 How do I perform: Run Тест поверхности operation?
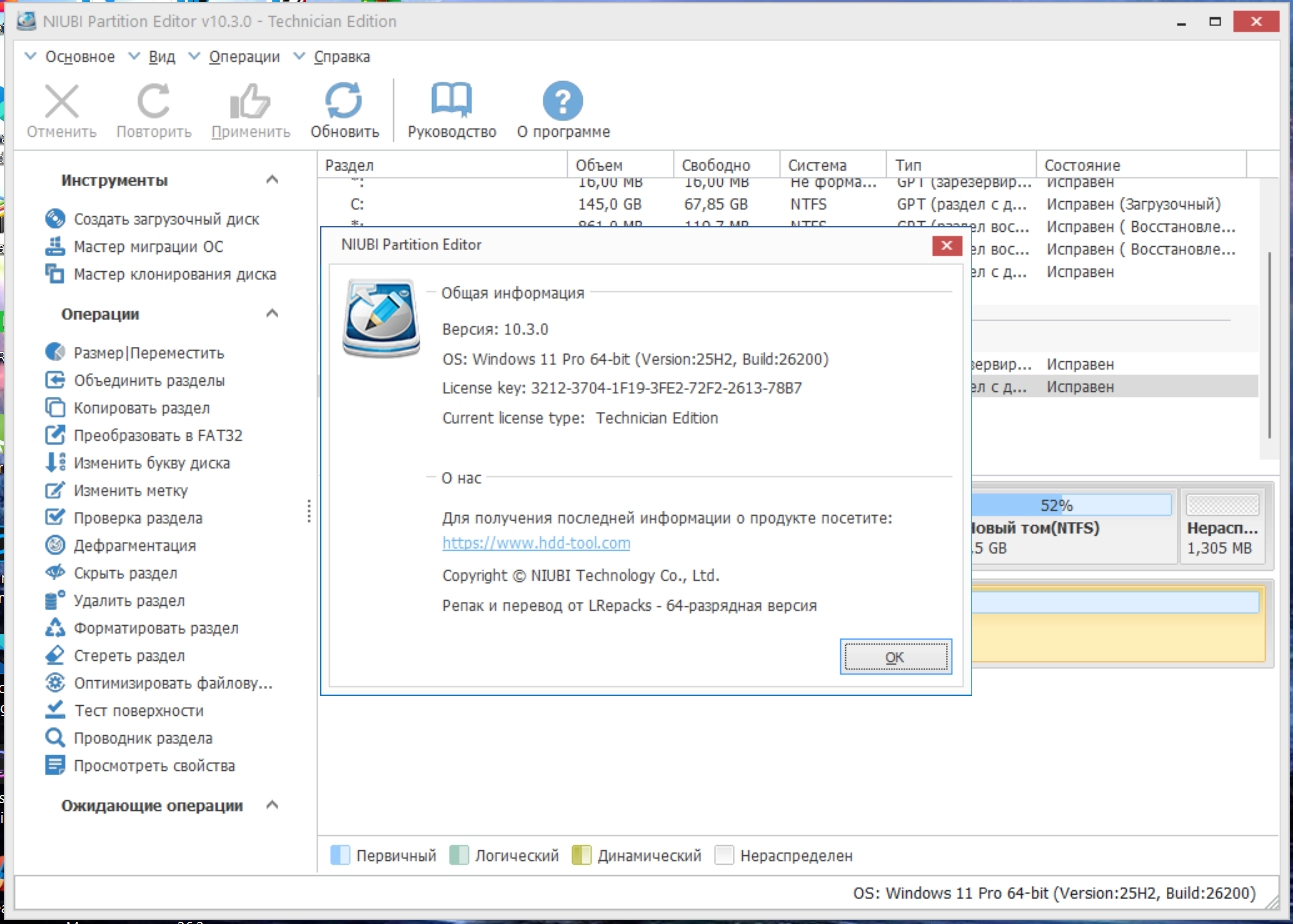pyautogui.click(x=125, y=711)
